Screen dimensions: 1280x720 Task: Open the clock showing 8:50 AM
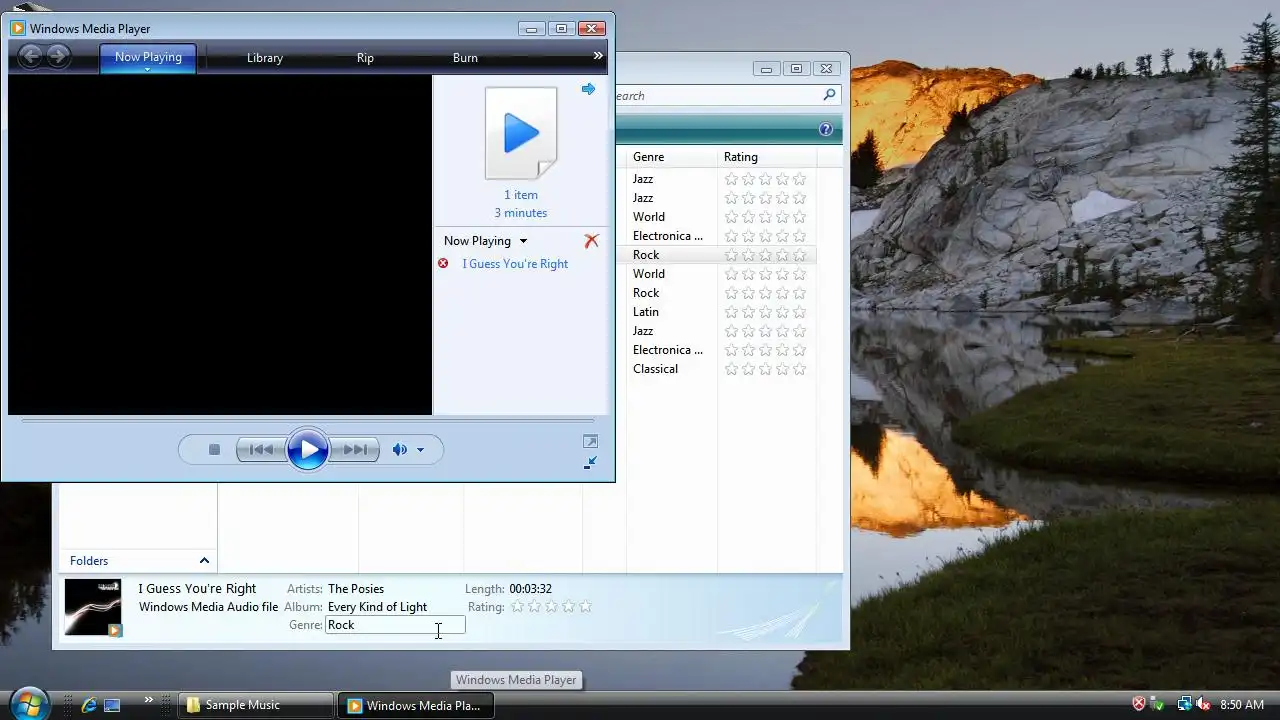[x=1242, y=705]
